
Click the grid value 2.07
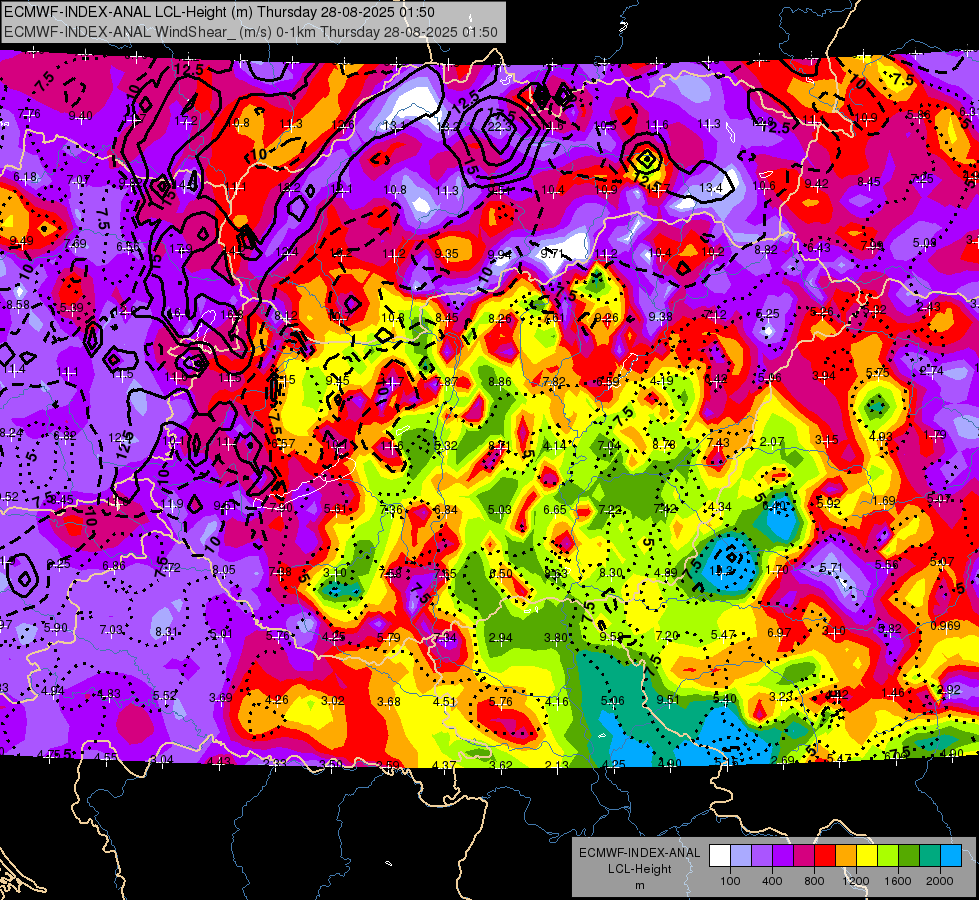click(x=772, y=442)
